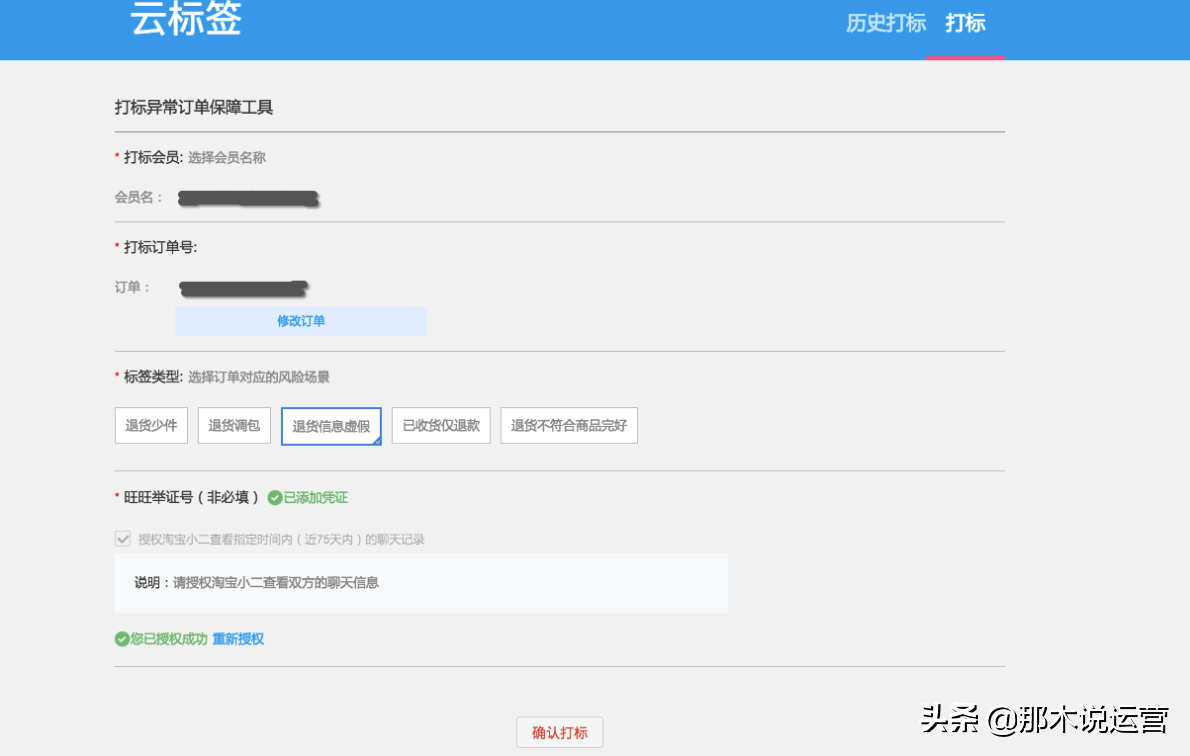Click the green check icon beside 已添加凭证
The width and height of the screenshot is (1190, 756).
point(275,498)
